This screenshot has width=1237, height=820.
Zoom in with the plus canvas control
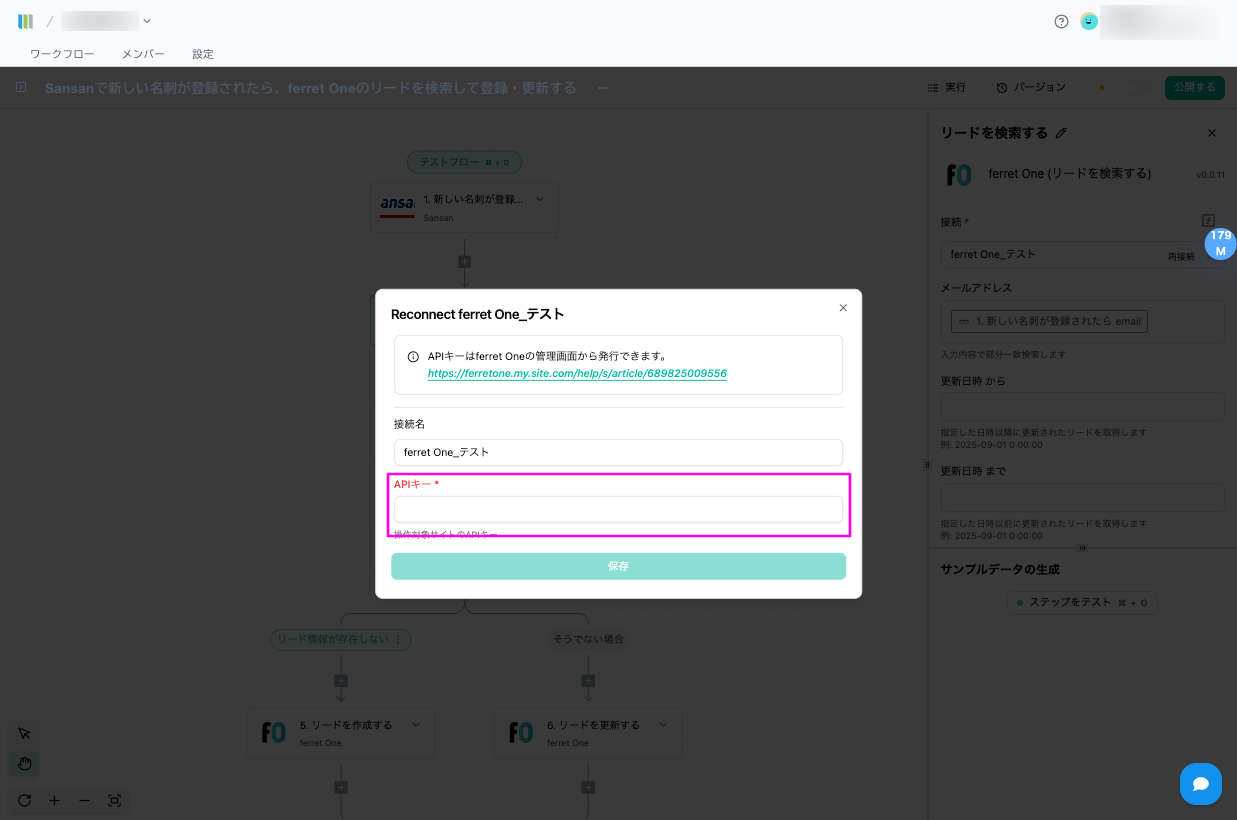click(55, 801)
